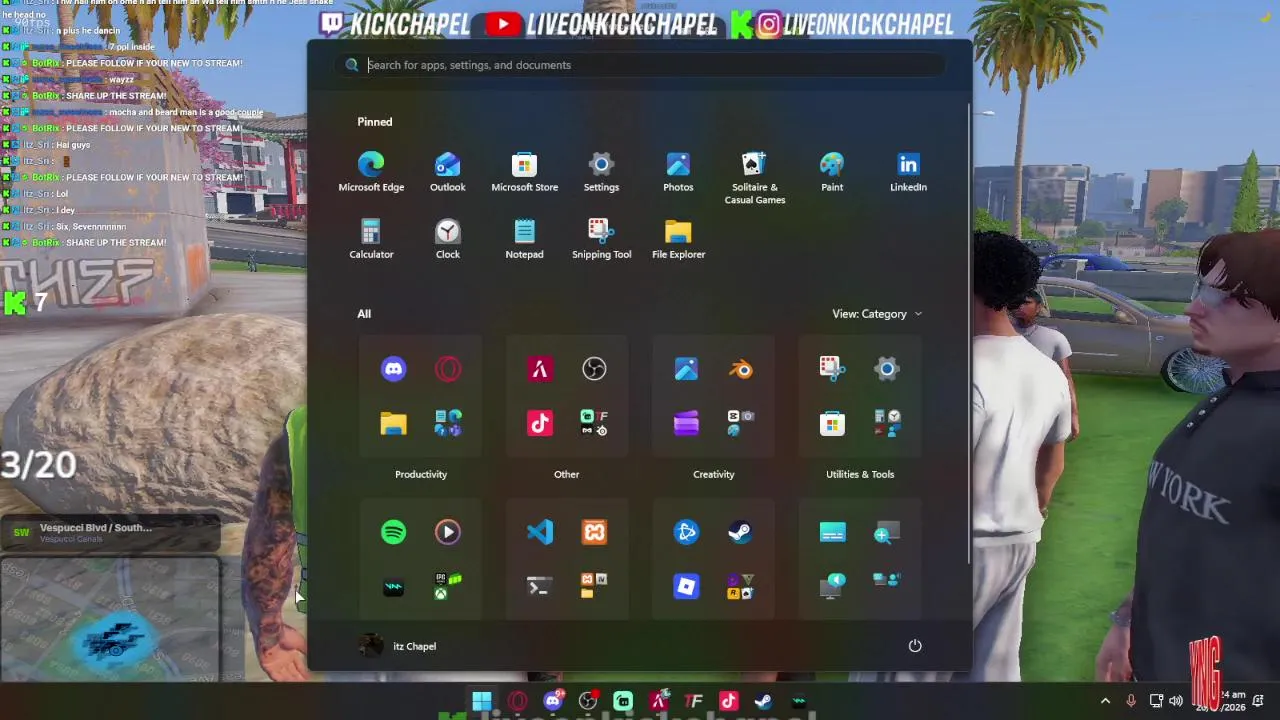
Task: Open the pinned Microsoft Store
Action: [x=524, y=172]
